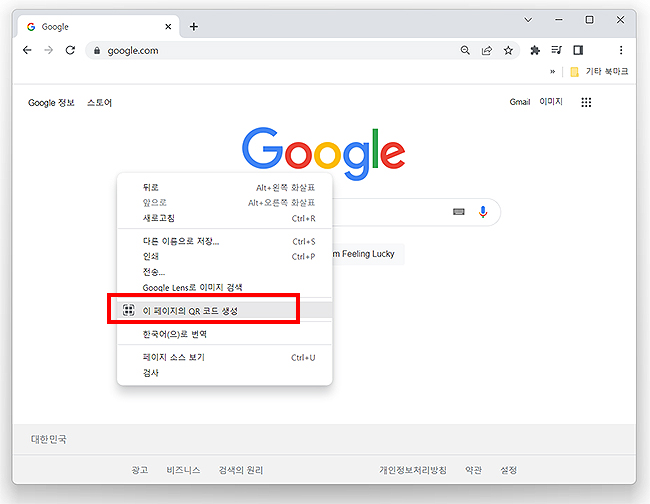Image resolution: width=650 pixels, height=504 pixels.
Task: Choose 뒤로 in context menu
Action: [x=224, y=187]
